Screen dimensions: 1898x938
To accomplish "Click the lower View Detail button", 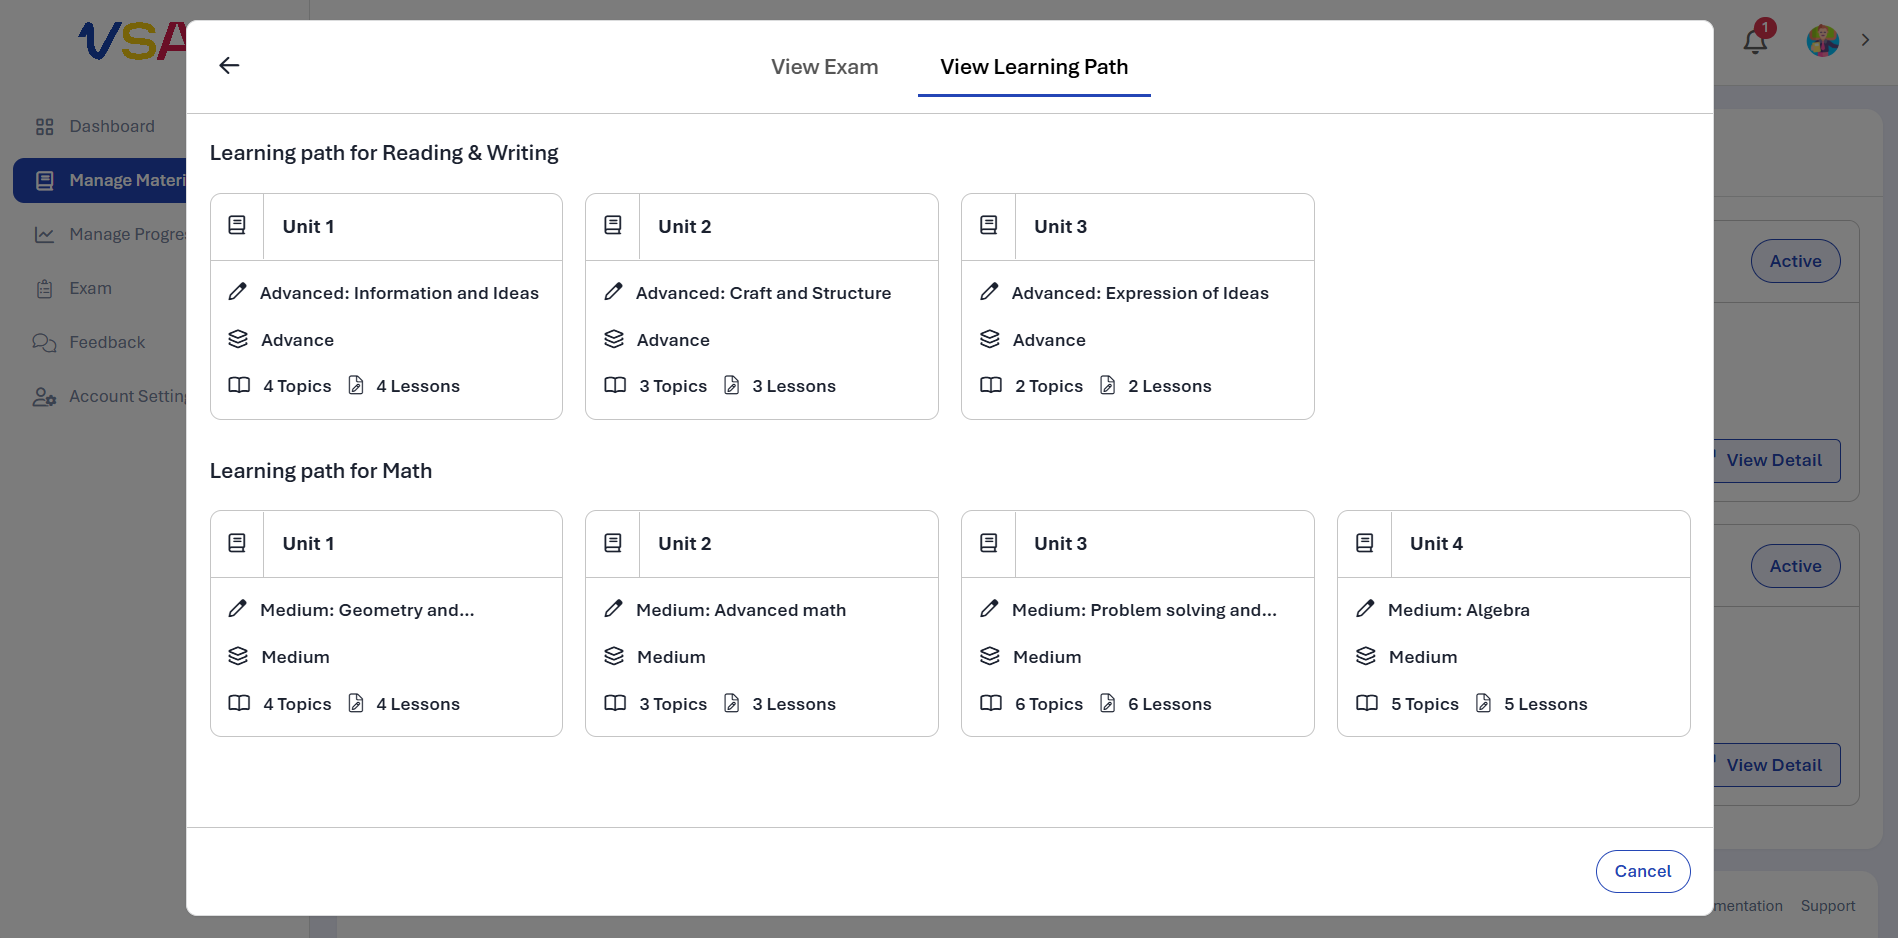I will [1776, 765].
